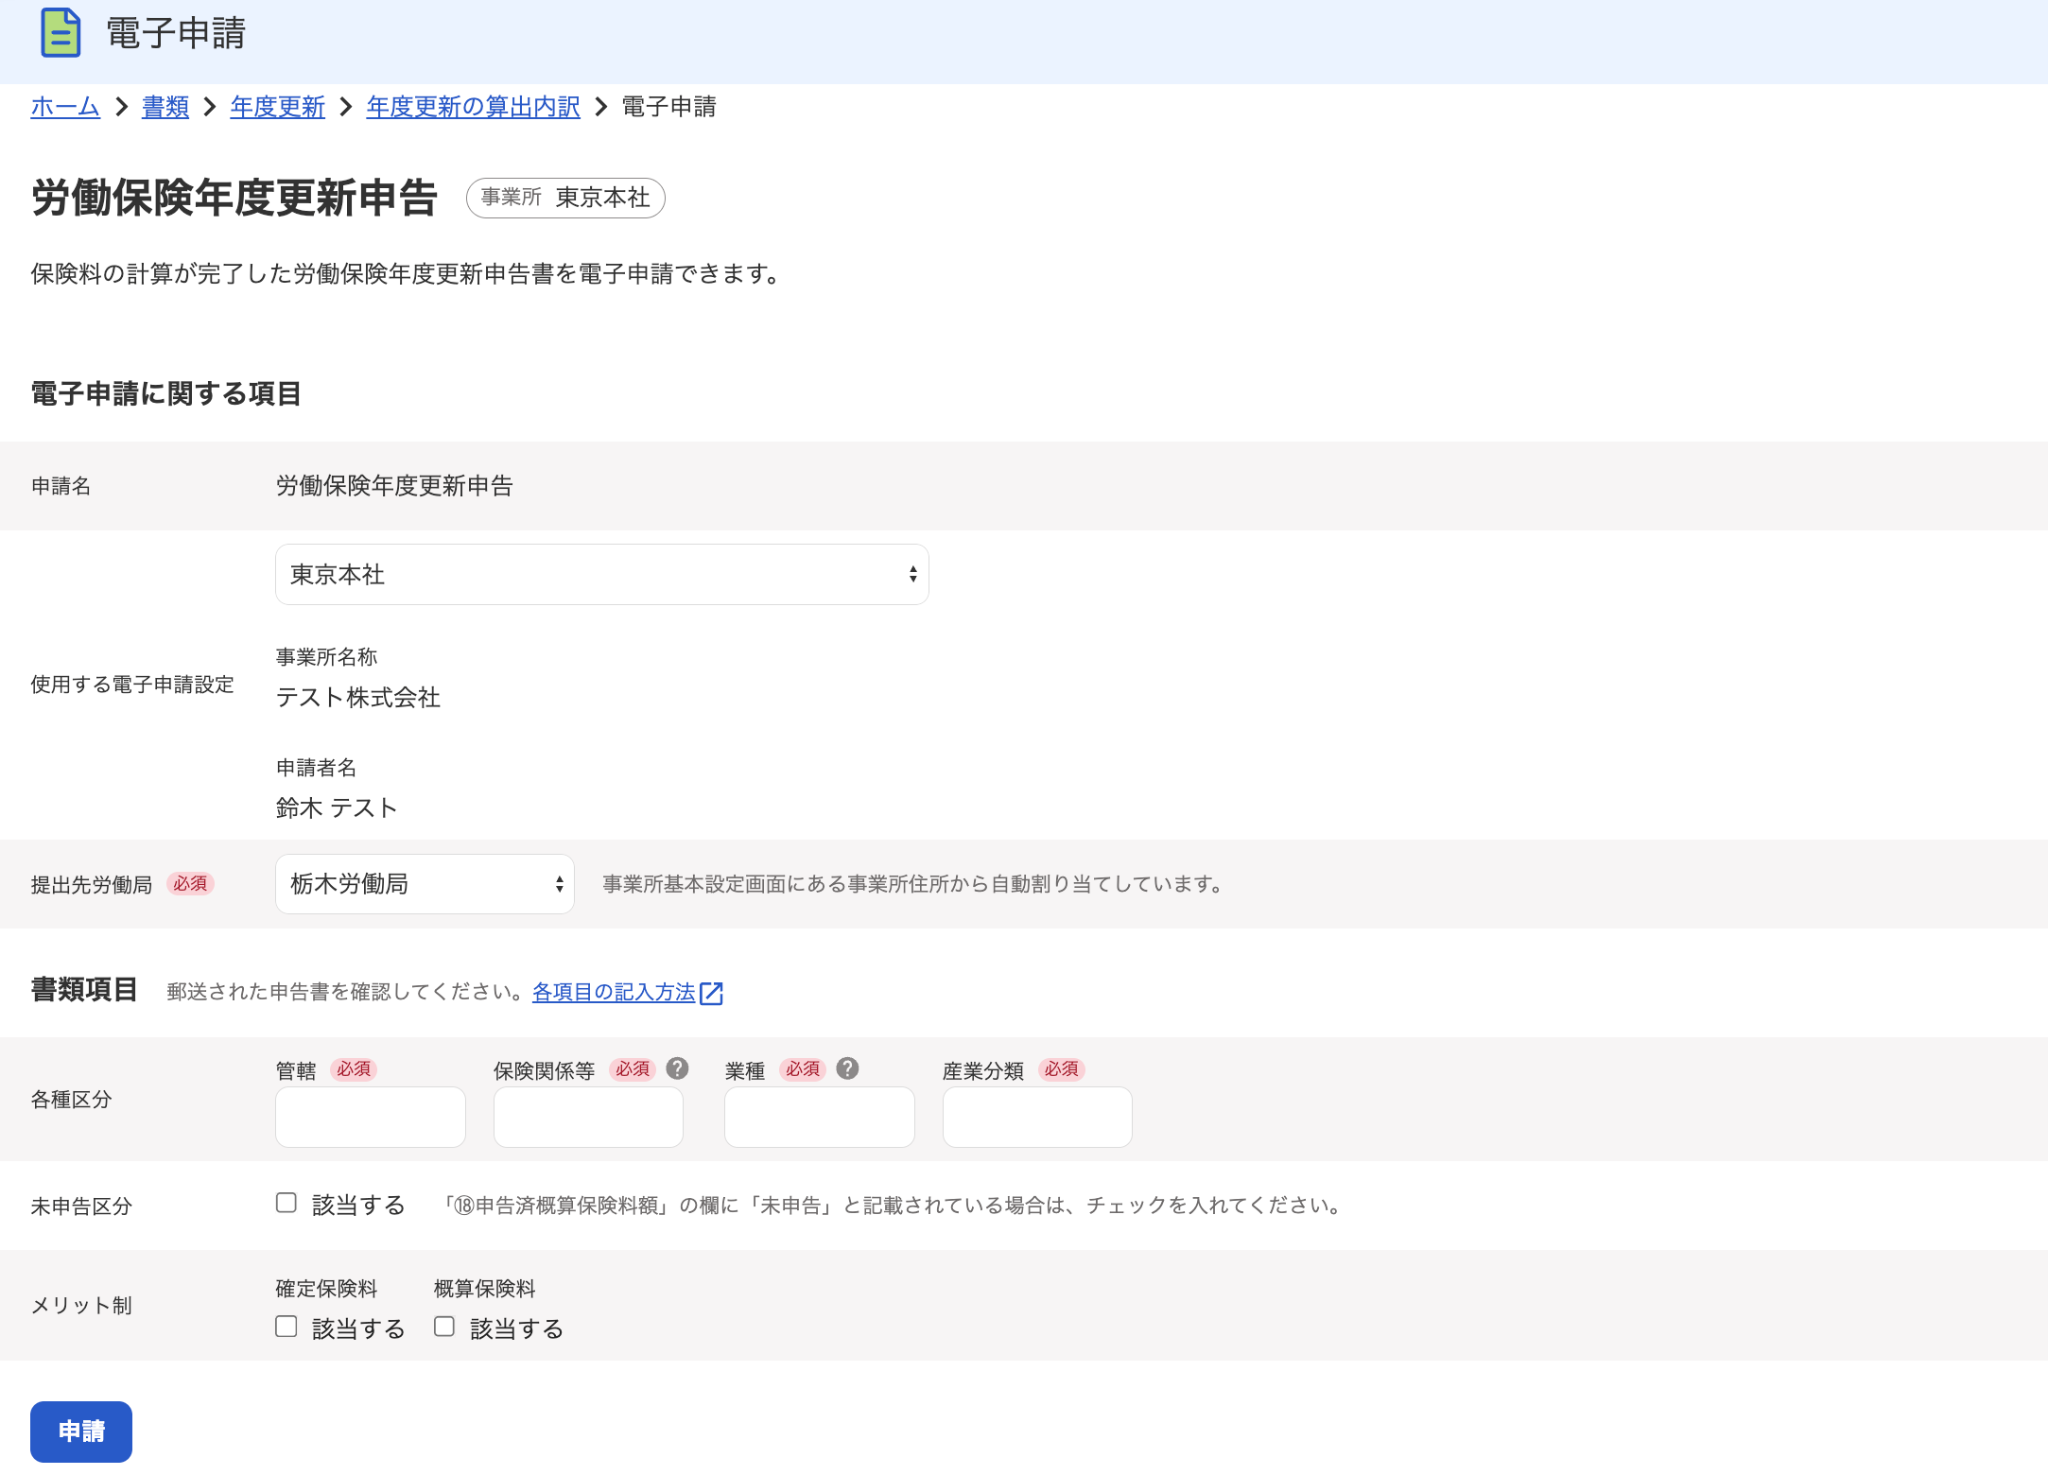Click the 電子申請 title in top header
2048x1479 pixels.
(x=176, y=33)
